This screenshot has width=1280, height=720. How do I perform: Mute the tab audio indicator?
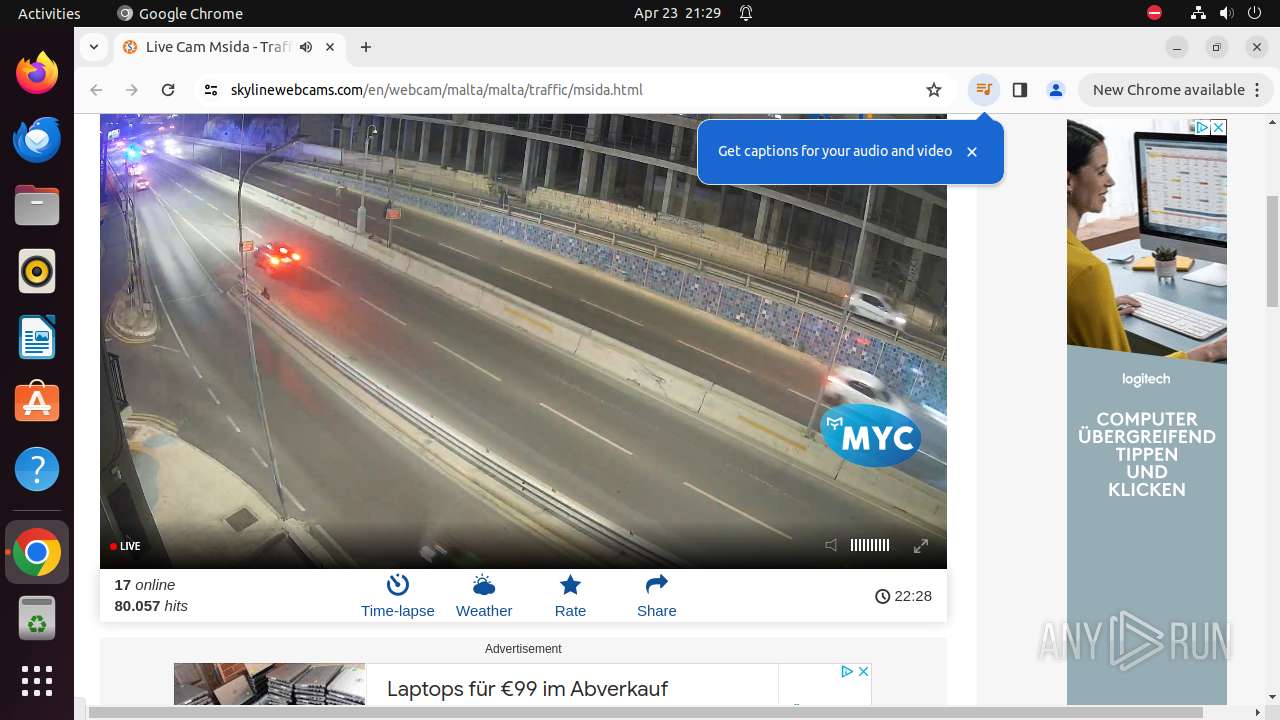pos(306,47)
